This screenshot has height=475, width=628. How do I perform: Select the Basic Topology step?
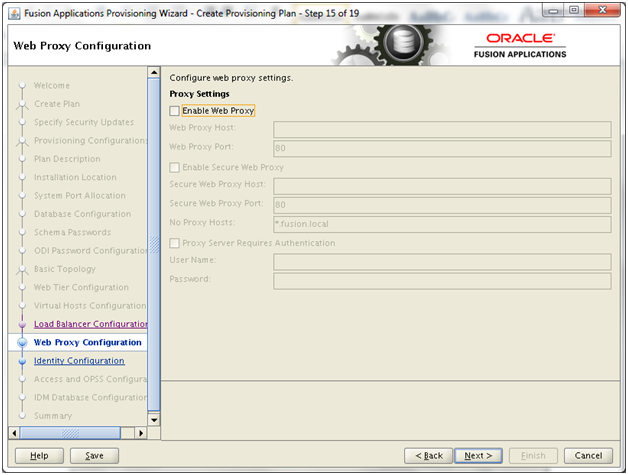tap(64, 269)
